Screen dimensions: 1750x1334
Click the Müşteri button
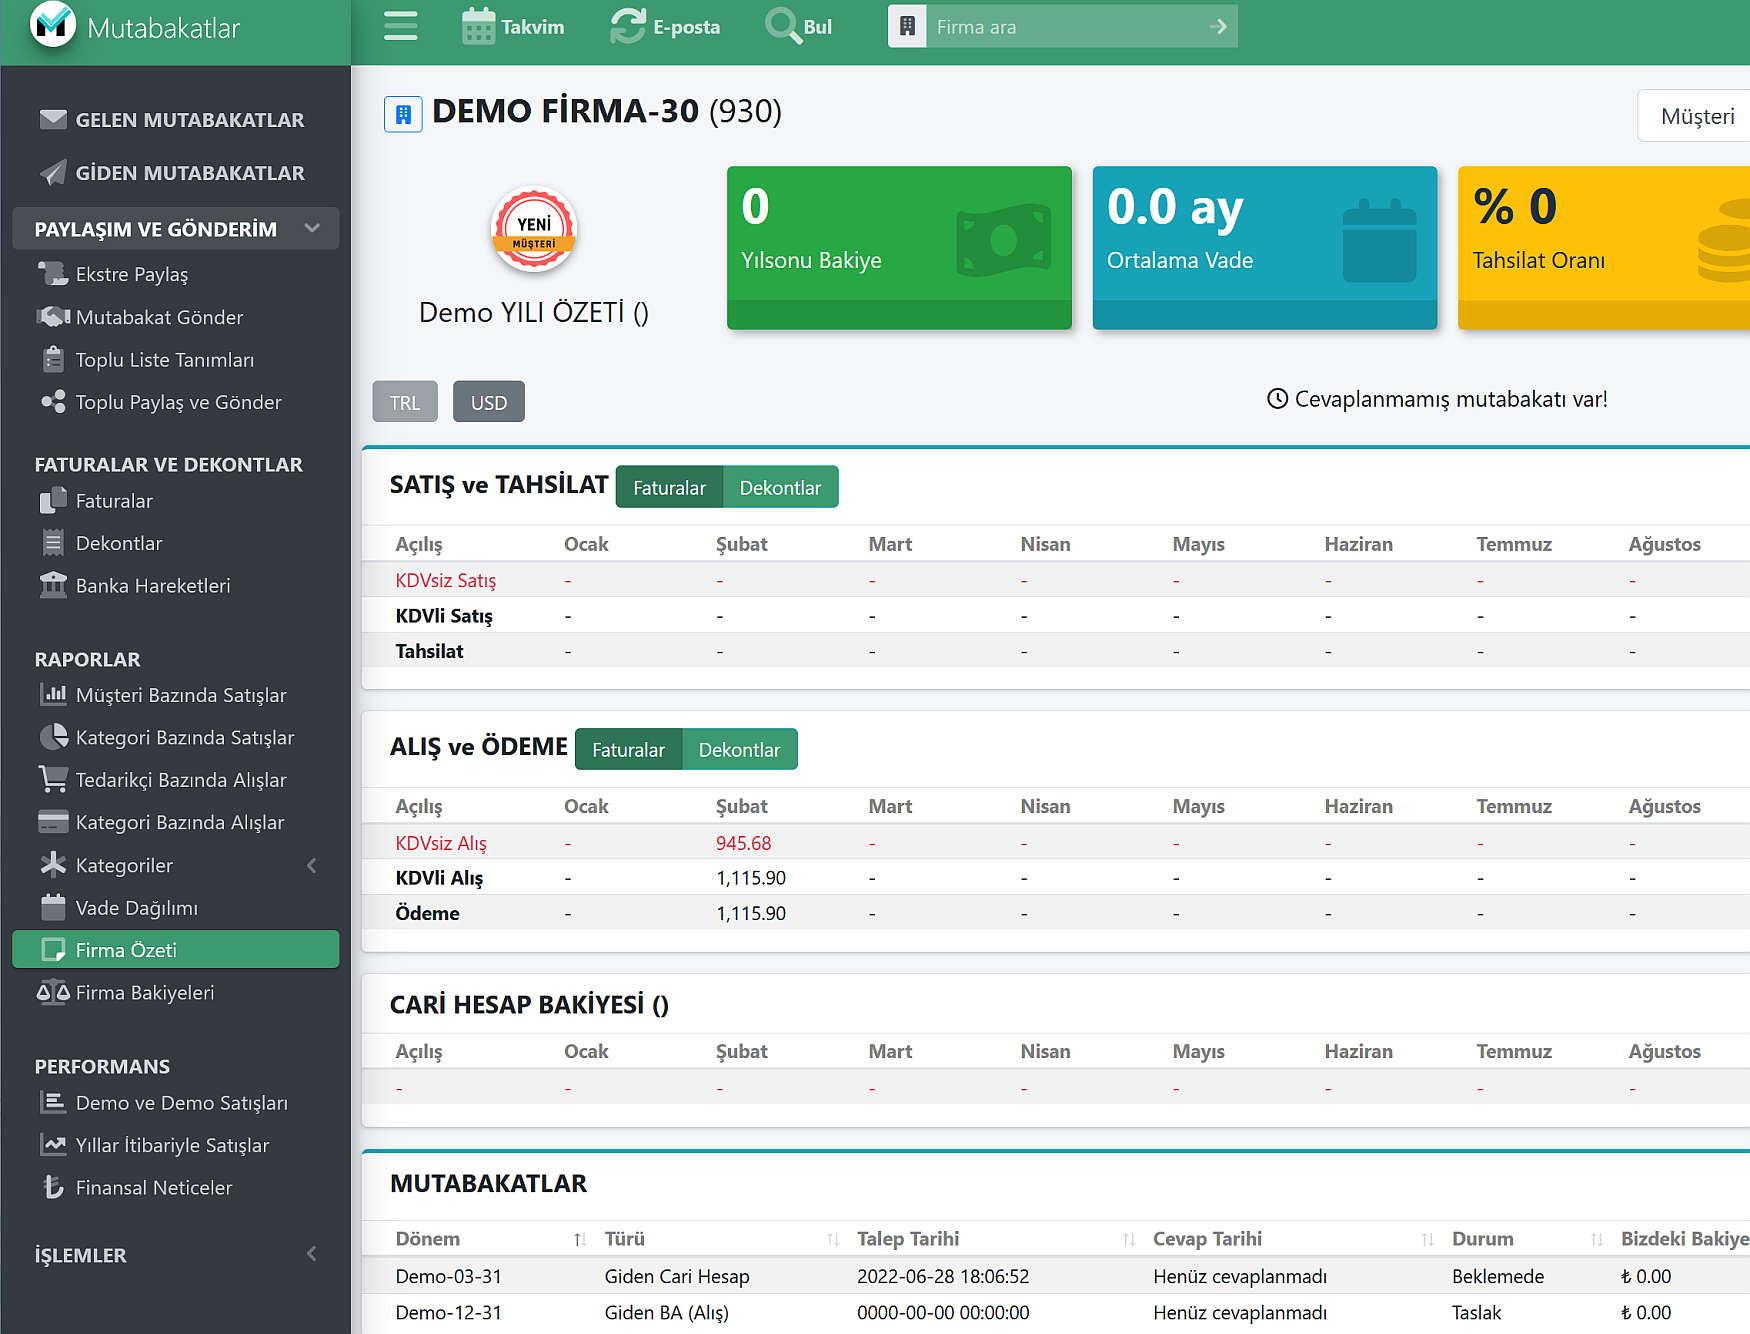click(x=1696, y=117)
